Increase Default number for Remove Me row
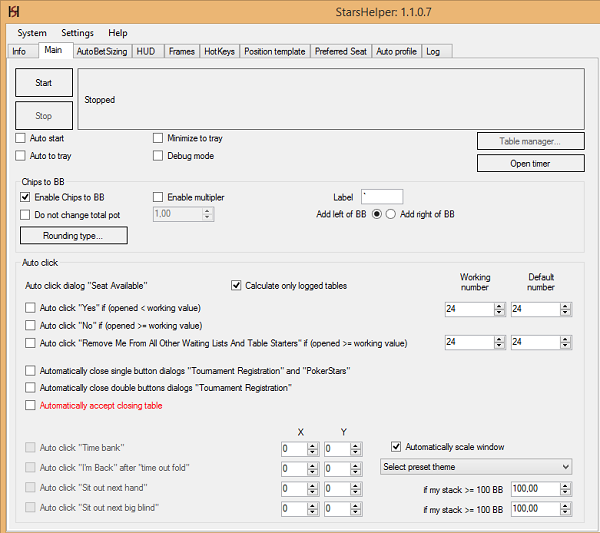The image size is (600, 533). 565,339
